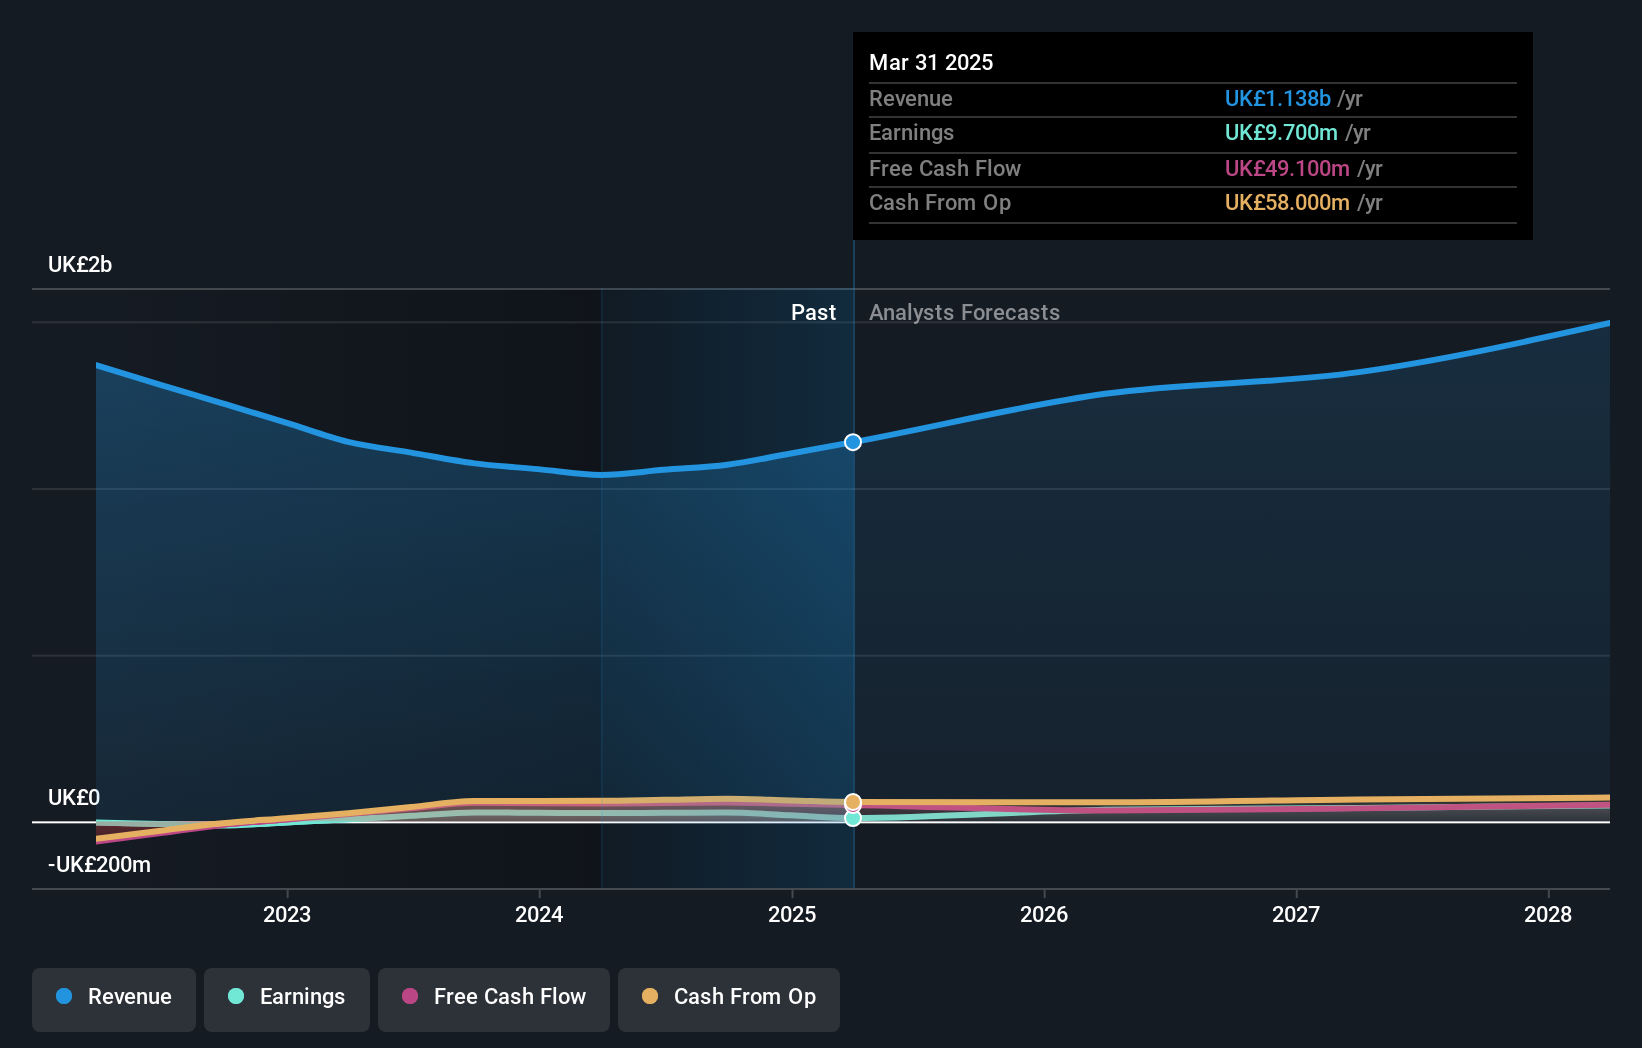This screenshot has height=1048, width=1642.
Task: Click the 2023 axis label
Action: point(287,914)
